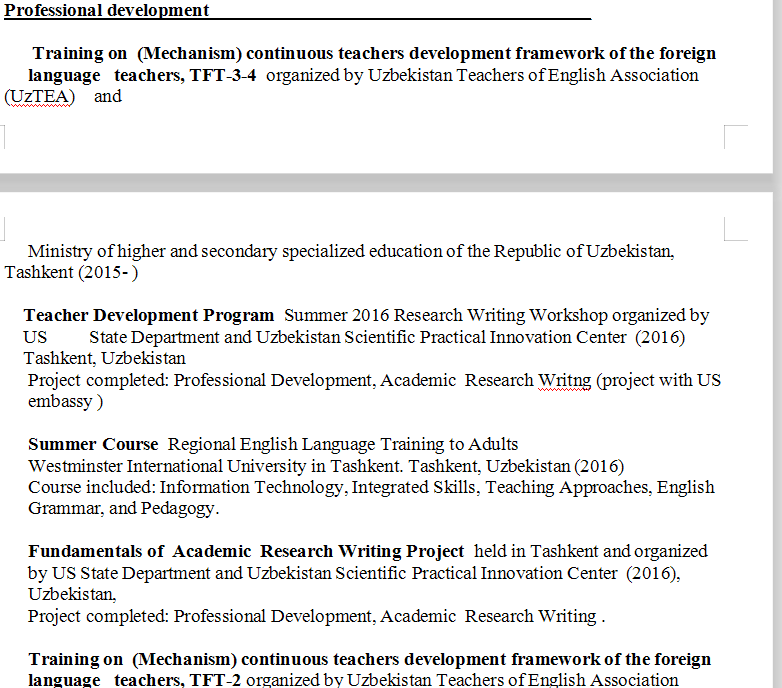The width and height of the screenshot is (782, 688).
Task: Click the misspelled word 'Writng'
Action: [564, 381]
